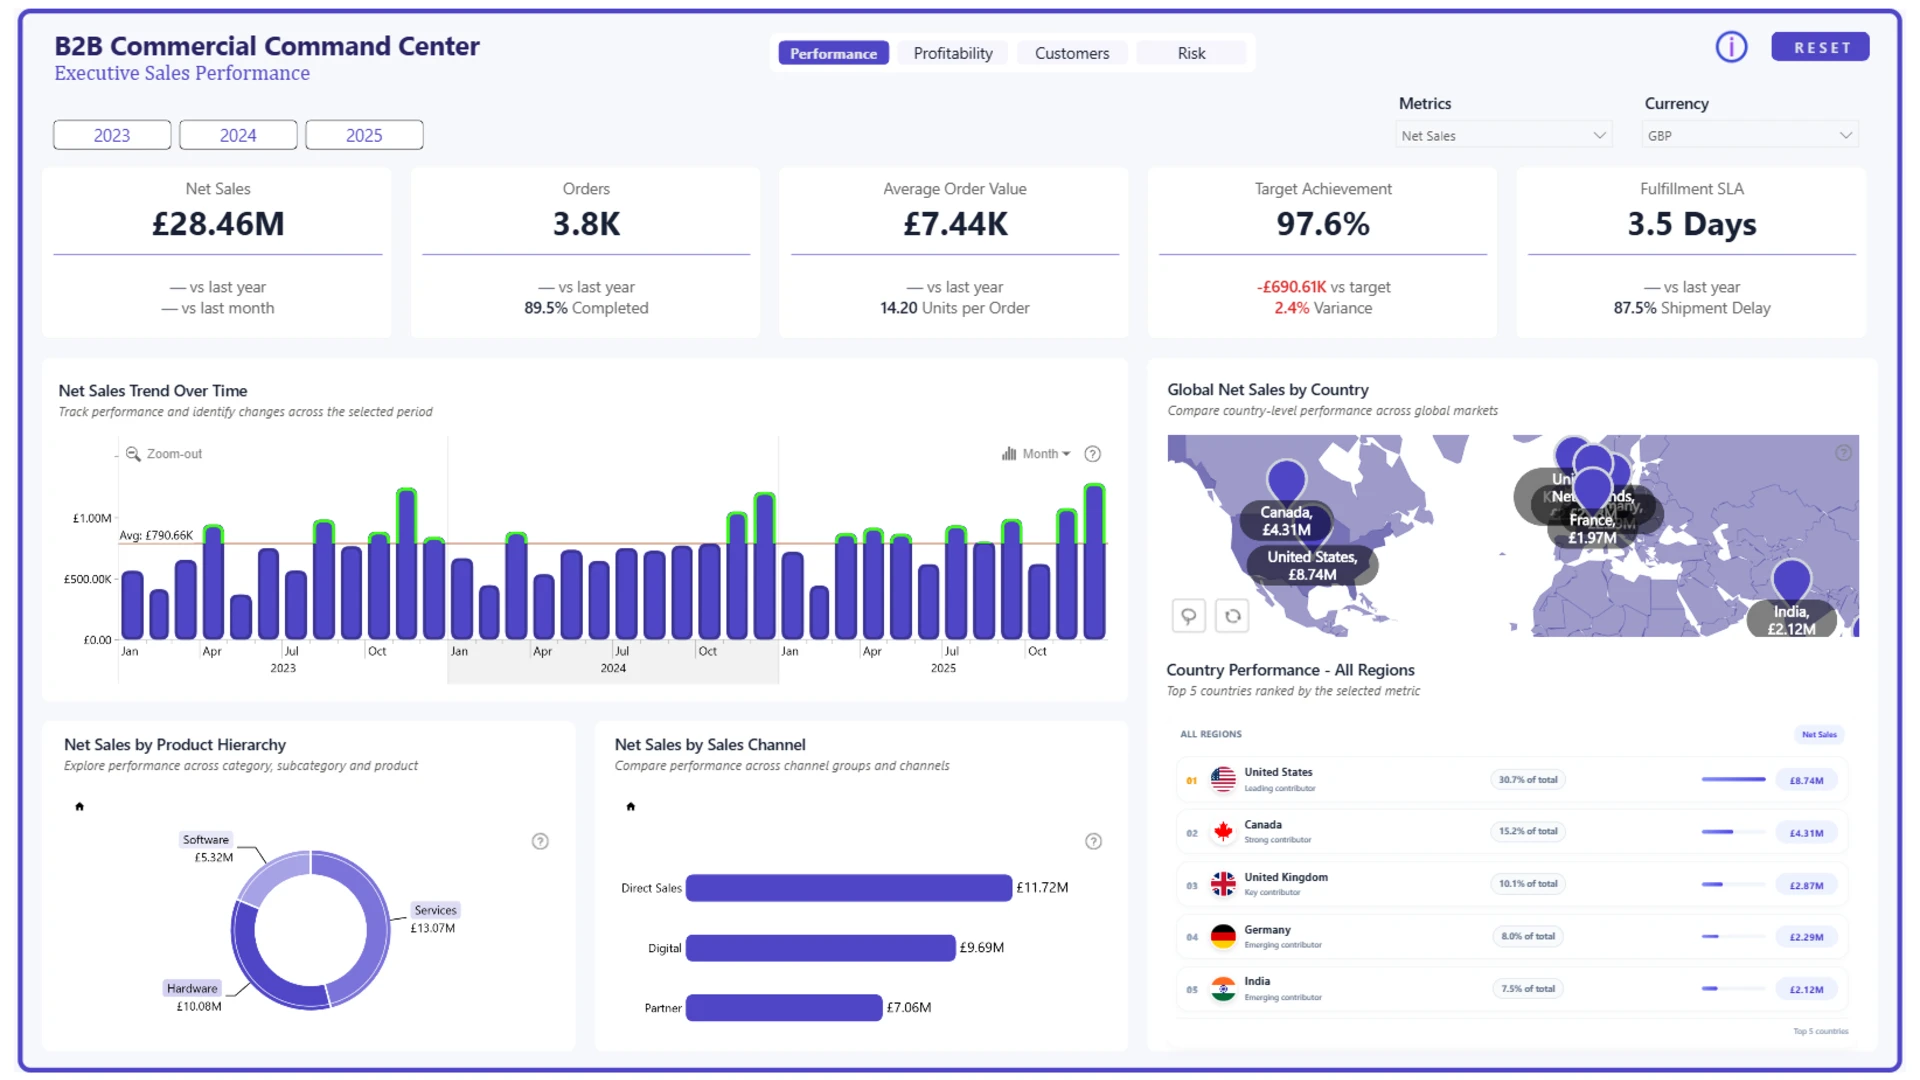Toggle the 2024 year filter
Viewport: 1920px width, 1080px height.
238,135
